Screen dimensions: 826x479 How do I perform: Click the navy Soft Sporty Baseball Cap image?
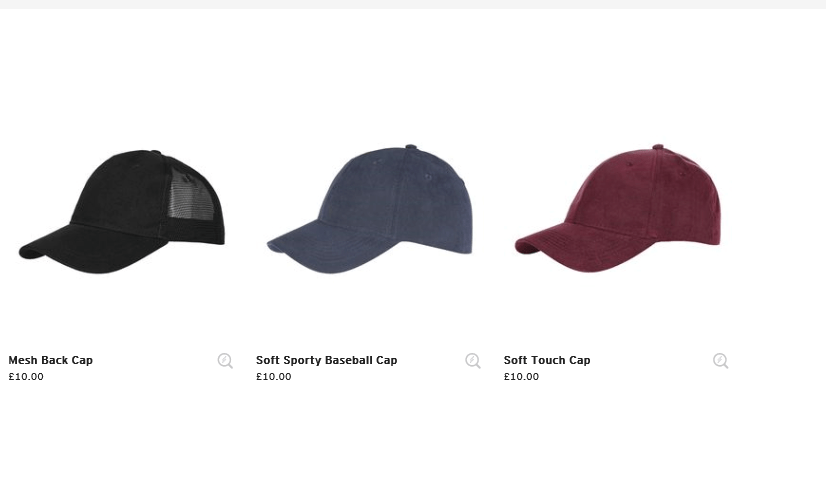(x=370, y=209)
